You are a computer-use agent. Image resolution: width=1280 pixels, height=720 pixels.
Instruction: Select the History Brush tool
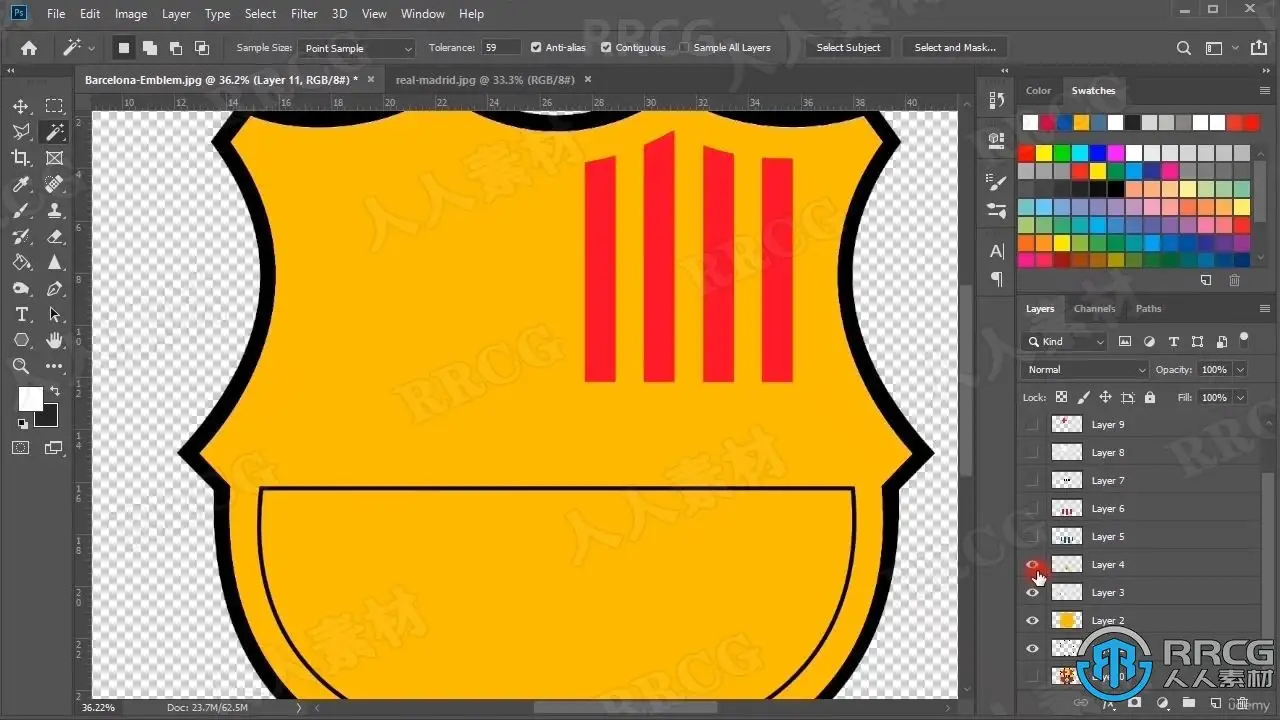pyautogui.click(x=21, y=236)
